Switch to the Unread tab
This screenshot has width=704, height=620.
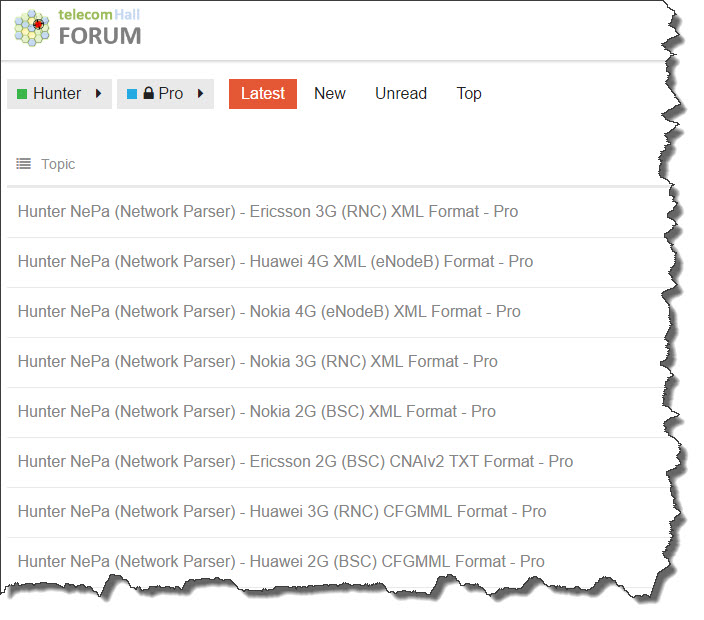click(x=401, y=93)
